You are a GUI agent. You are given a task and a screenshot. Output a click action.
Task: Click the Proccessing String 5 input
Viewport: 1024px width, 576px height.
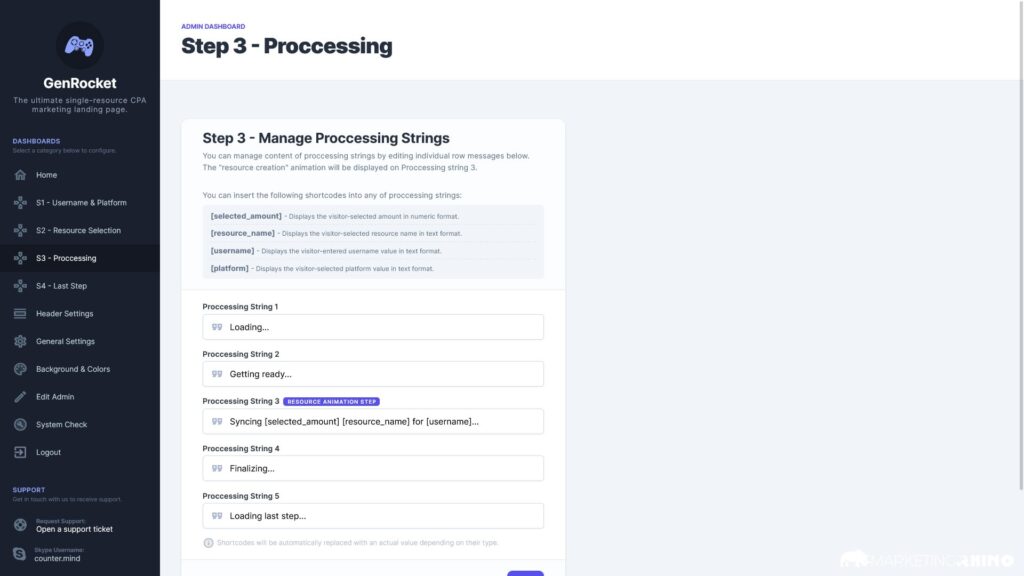coord(373,516)
